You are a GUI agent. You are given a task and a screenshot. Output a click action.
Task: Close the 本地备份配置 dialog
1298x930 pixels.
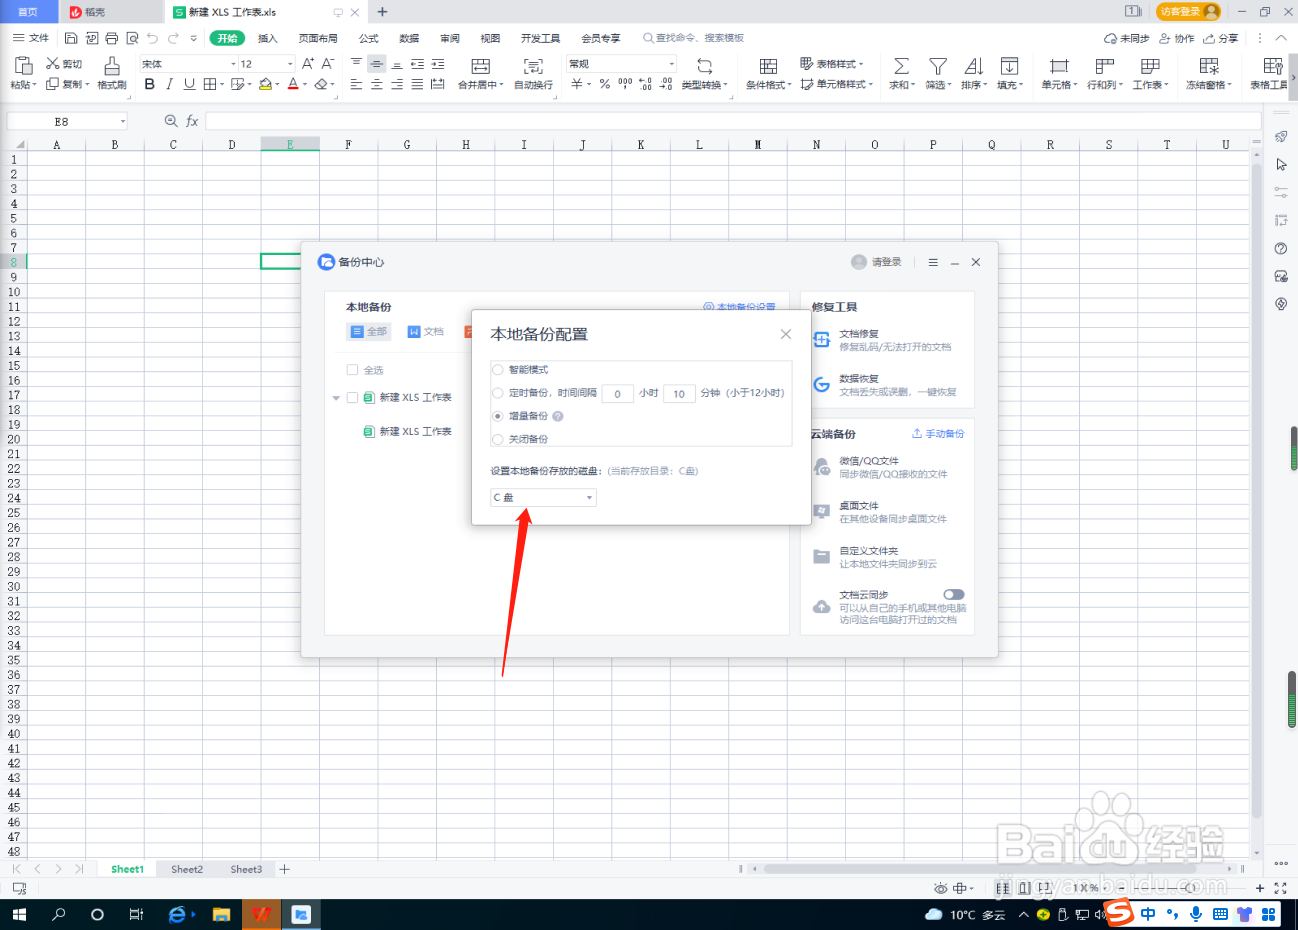(786, 334)
